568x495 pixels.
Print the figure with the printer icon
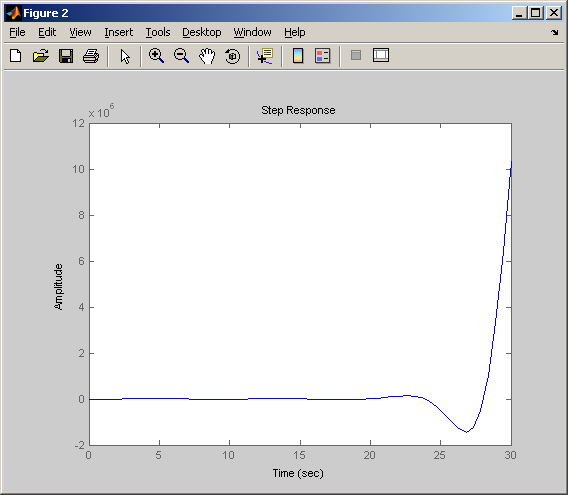(91, 56)
